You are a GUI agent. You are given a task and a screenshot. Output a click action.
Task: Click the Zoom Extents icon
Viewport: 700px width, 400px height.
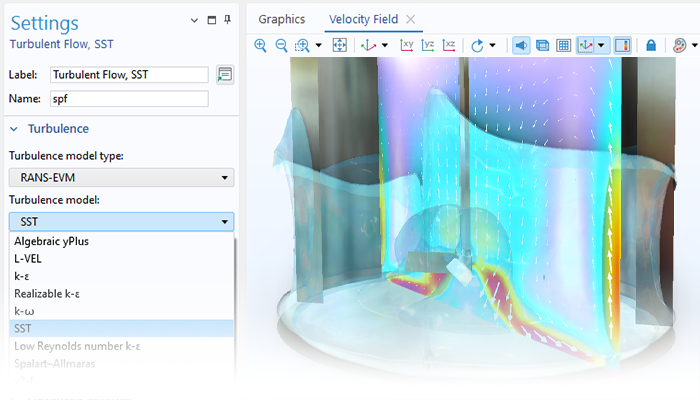(340, 45)
